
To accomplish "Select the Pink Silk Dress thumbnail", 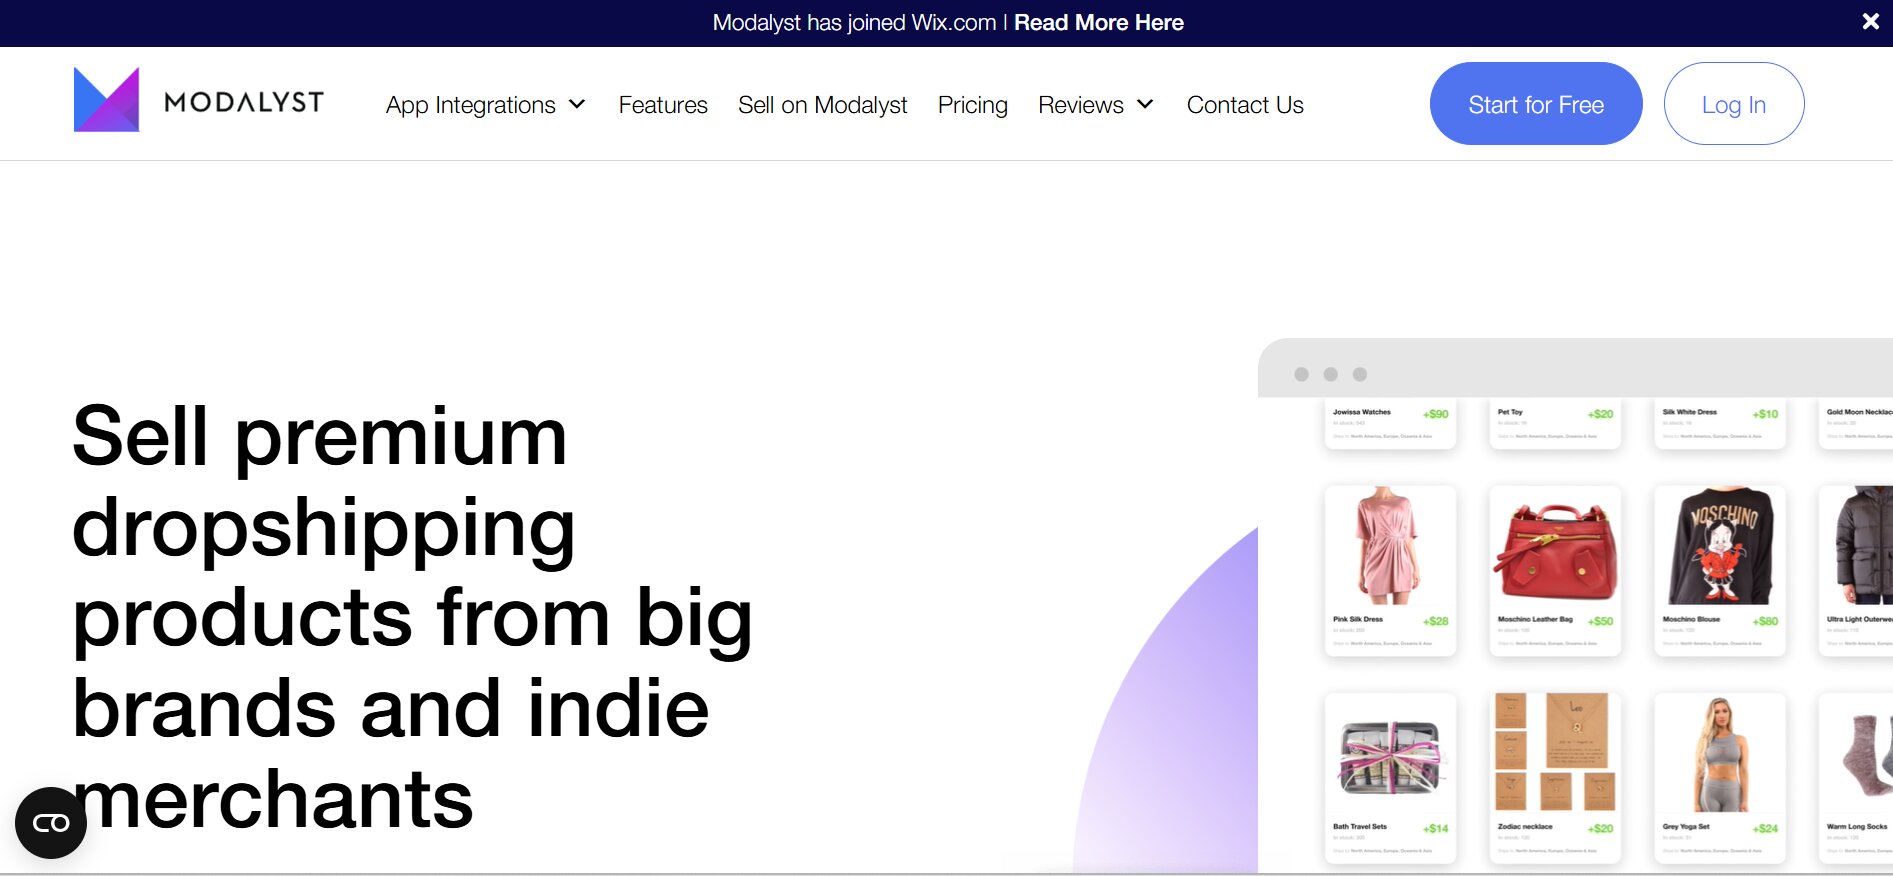I will [x=1389, y=546].
